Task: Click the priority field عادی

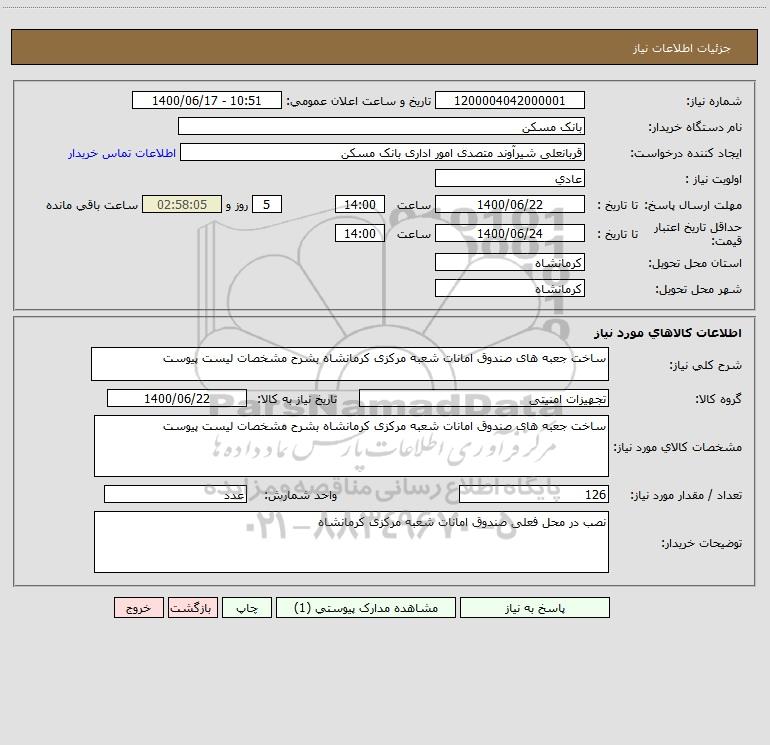Action: (510, 178)
